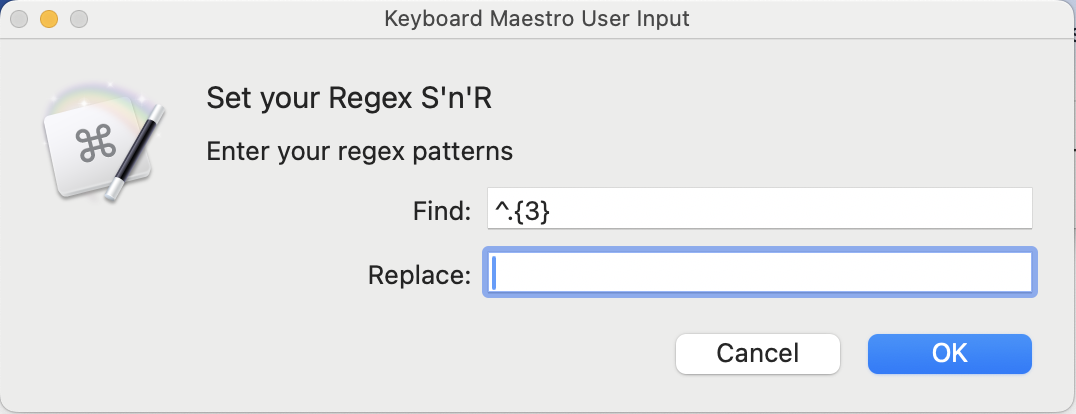Click the "Keyboard Maestro User Input" window title
Viewport: 1076px width, 414px height.
[537, 19]
